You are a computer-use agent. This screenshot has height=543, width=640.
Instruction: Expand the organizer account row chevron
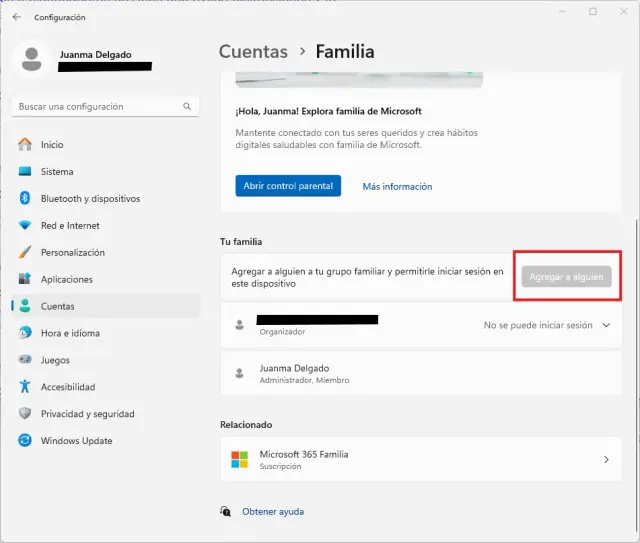tap(606, 325)
